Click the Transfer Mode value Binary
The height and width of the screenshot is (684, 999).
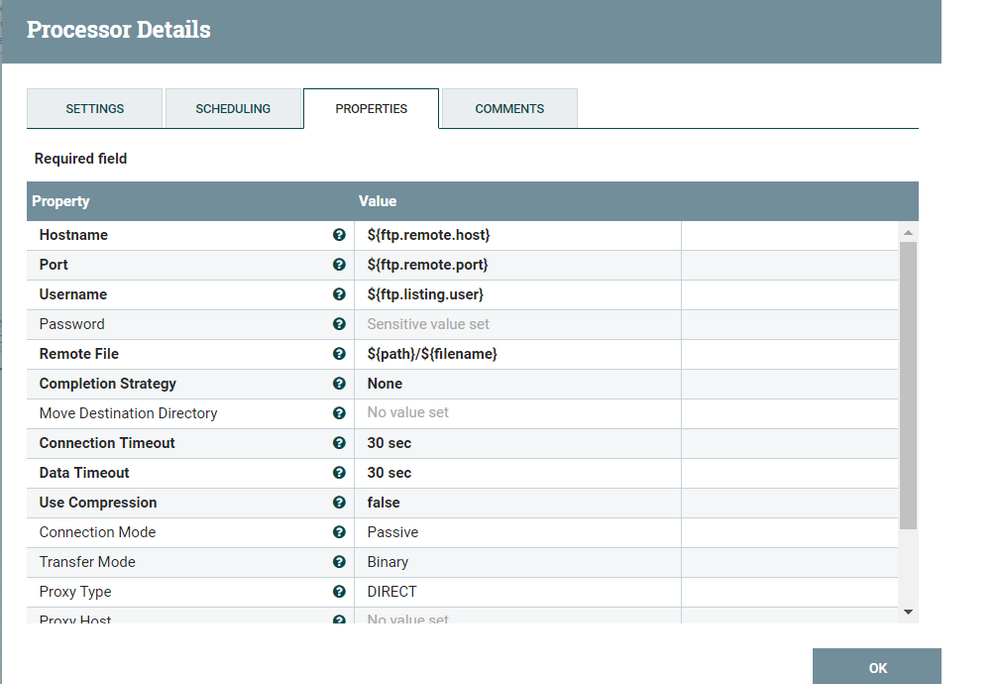click(x=387, y=562)
